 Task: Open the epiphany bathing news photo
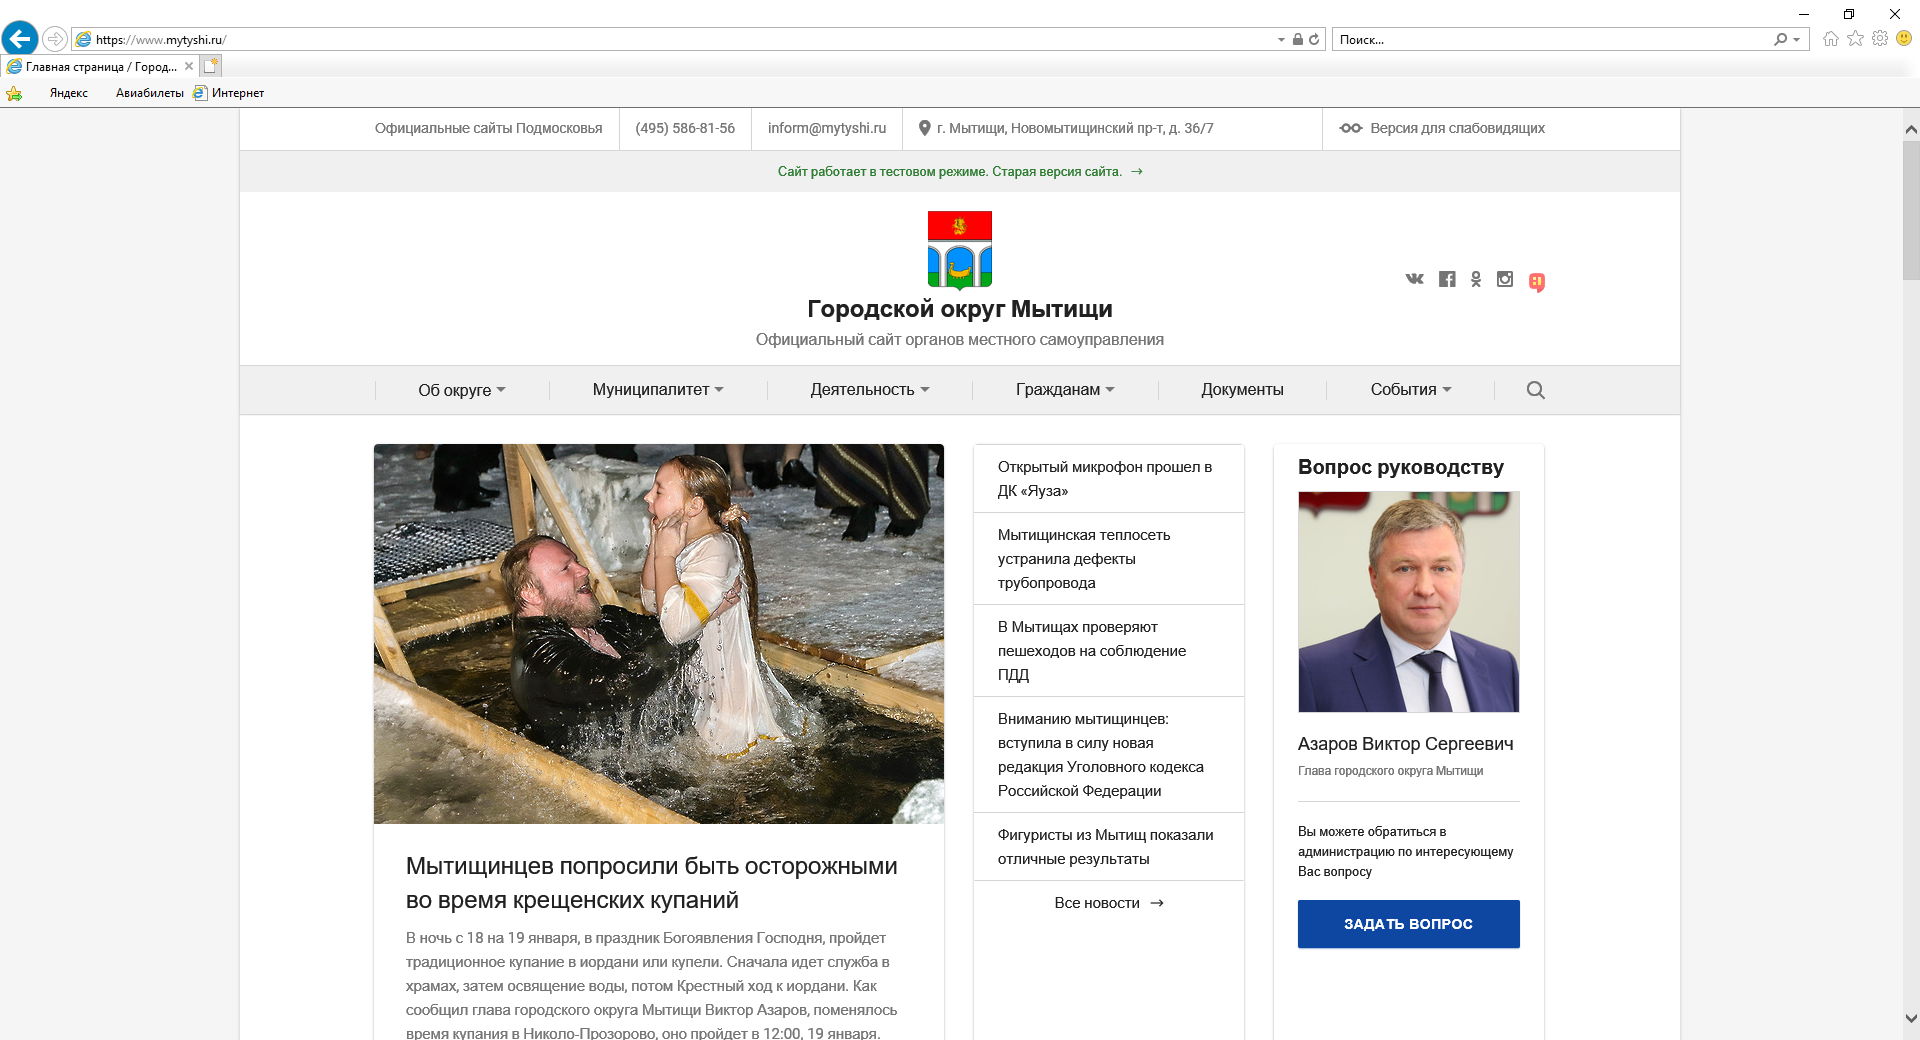point(659,634)
